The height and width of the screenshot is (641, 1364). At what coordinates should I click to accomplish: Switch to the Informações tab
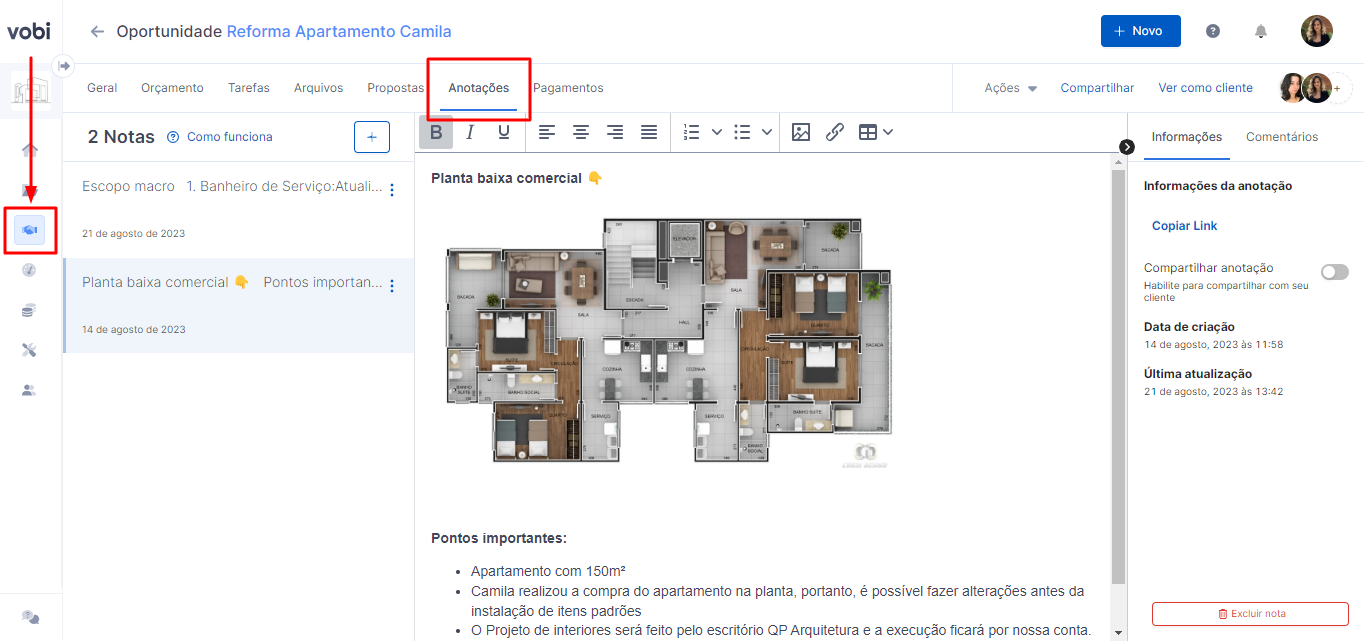[x=1186, y=137]
